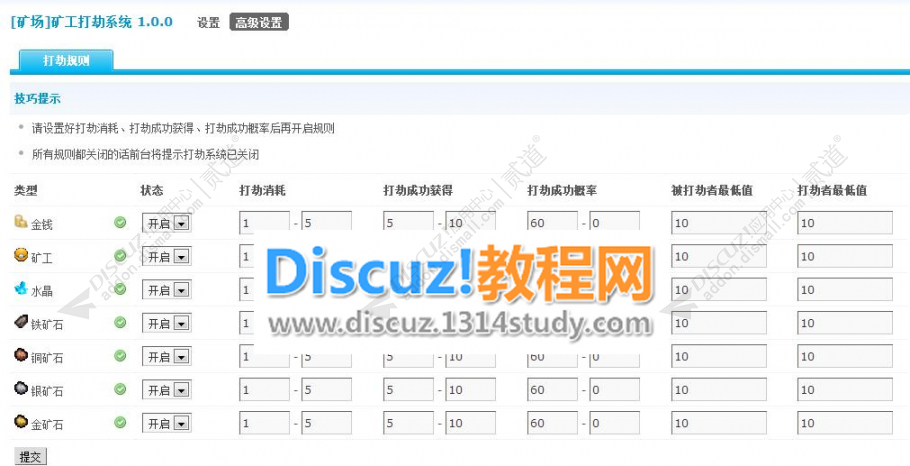This screenshot has width=910, height=466.
Task: Click 金矿石 打劫消耗 maximum field
Action: click(x=326, y=423)
